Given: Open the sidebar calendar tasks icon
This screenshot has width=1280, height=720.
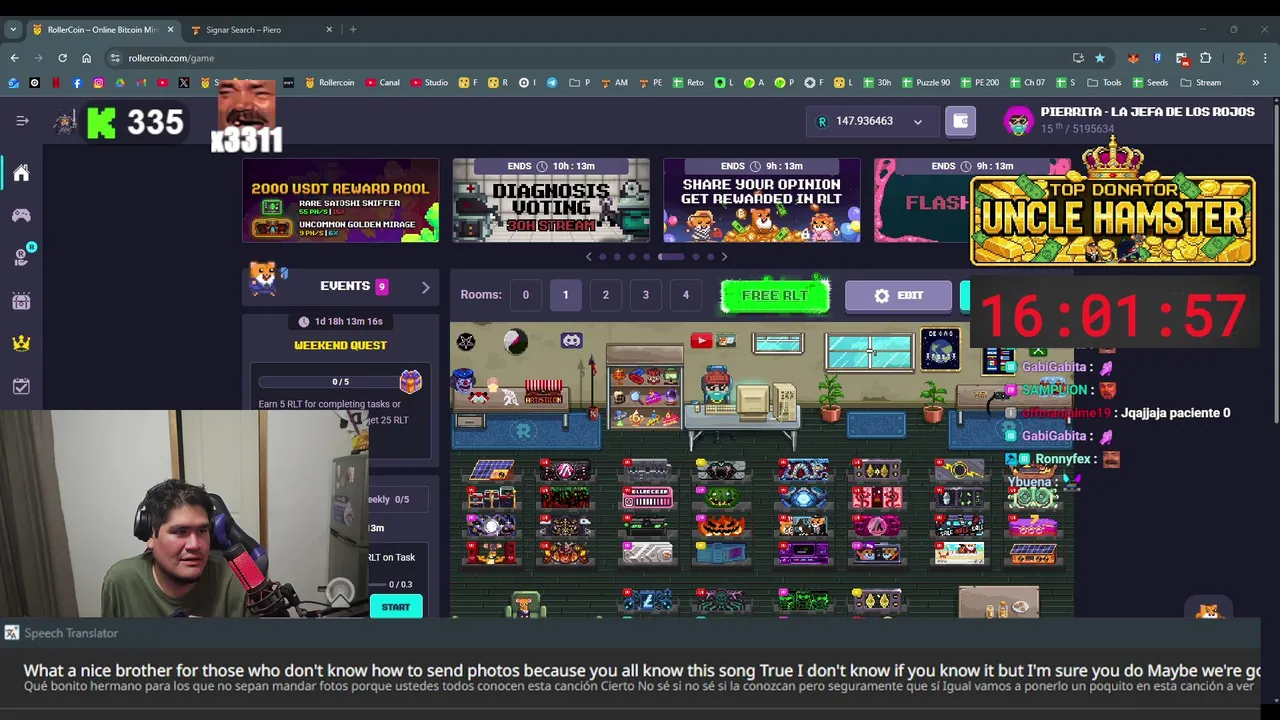Looking at the screenshot, I should 21,386.
